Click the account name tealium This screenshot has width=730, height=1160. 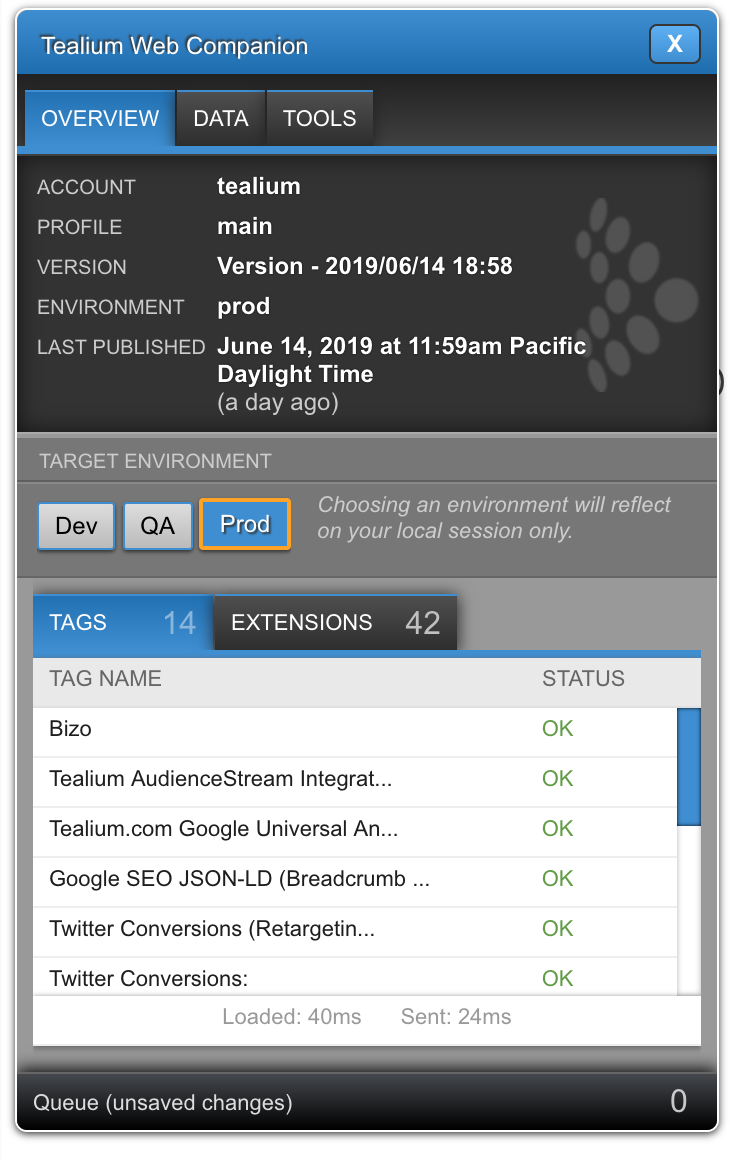259,186
